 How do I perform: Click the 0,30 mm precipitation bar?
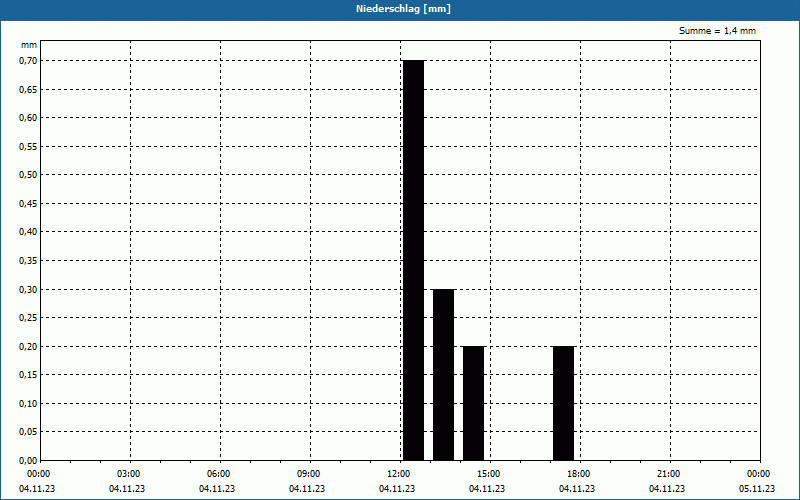443,374
